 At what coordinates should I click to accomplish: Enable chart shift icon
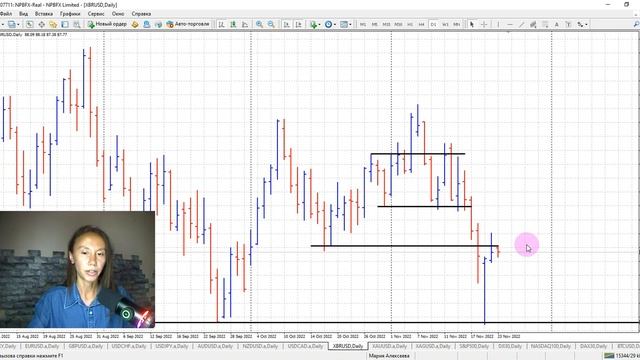tap(298, 24)
